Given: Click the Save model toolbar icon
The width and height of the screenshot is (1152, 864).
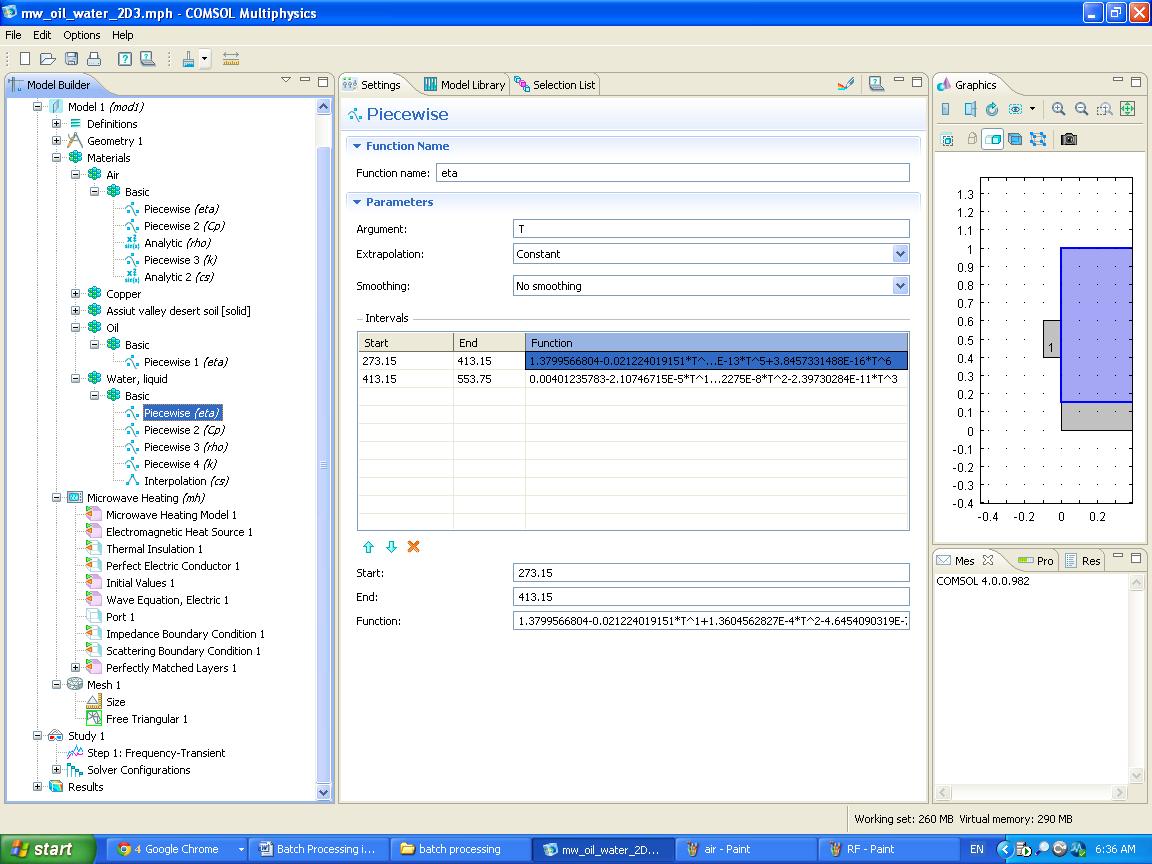Looking at the screenshot, I should click(71, 59).
